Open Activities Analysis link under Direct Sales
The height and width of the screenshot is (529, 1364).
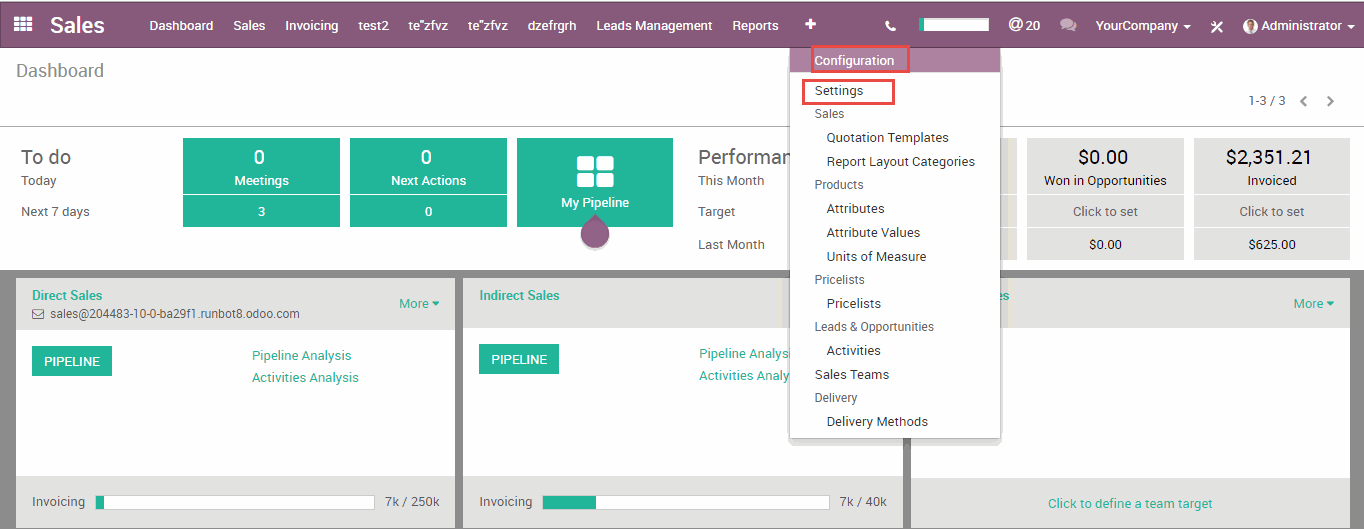click(x=305, y=378)
